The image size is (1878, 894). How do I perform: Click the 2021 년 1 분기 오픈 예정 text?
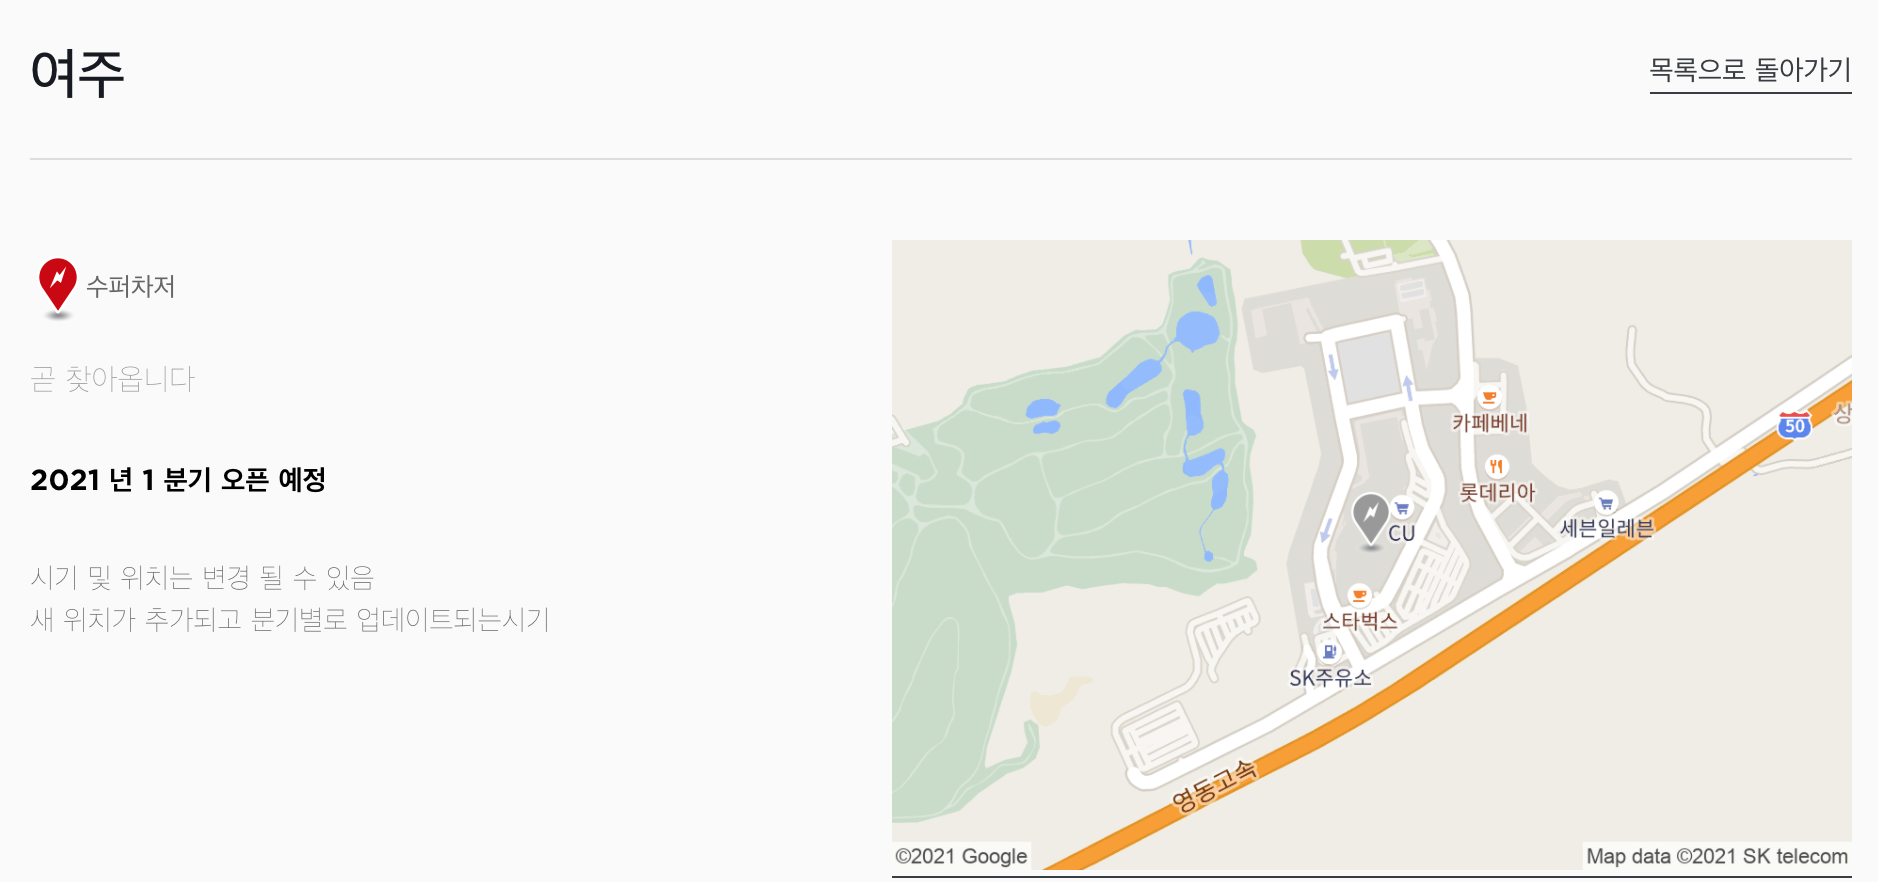178,480
